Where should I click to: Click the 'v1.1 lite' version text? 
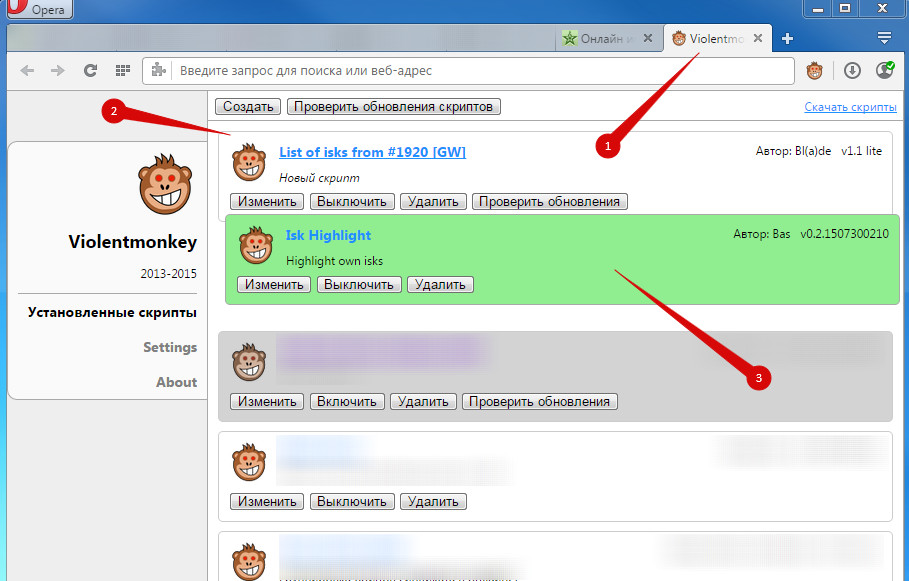(861, 151)
